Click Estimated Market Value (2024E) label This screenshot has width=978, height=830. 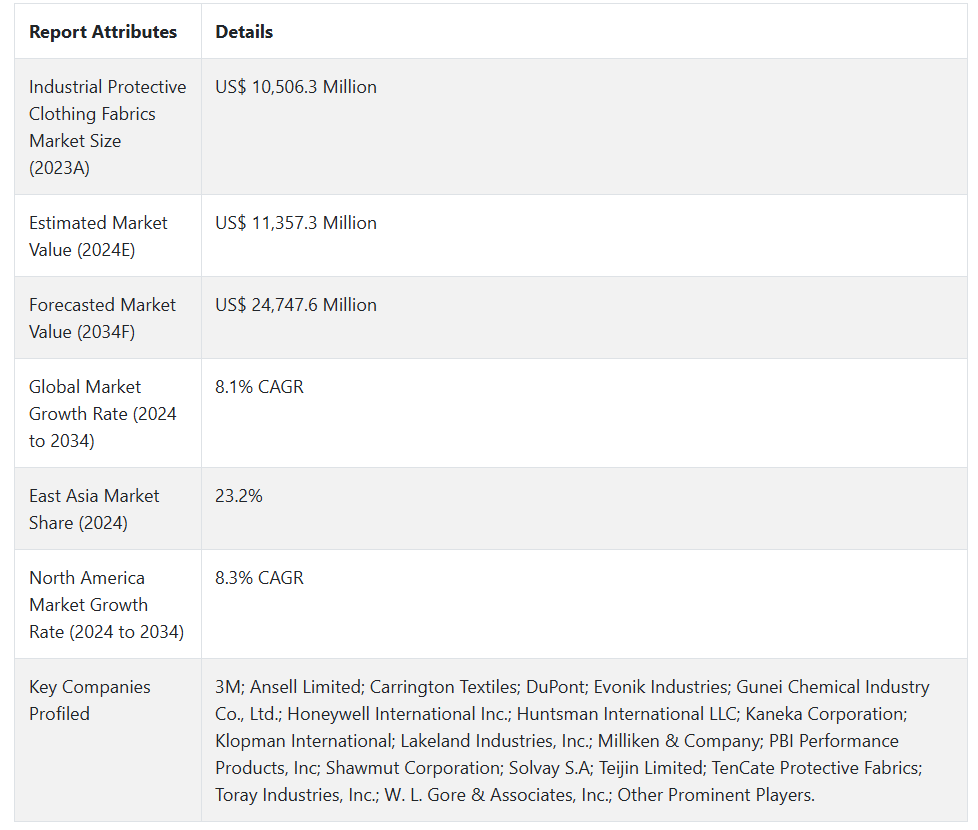click(98, 236)
